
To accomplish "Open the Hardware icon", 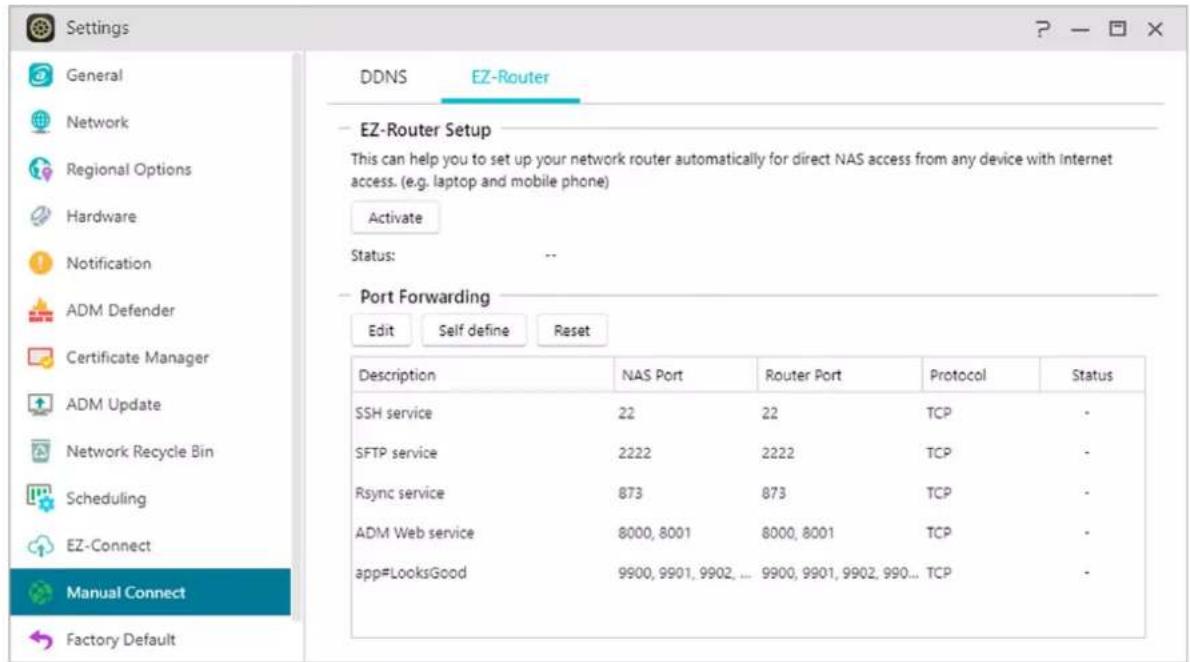I will tap(40, 216).
